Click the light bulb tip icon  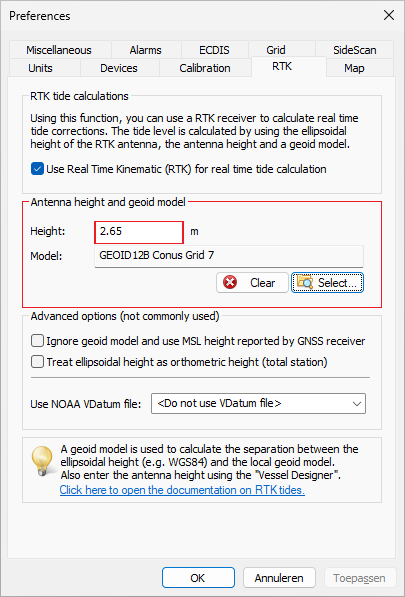[41, 461]
